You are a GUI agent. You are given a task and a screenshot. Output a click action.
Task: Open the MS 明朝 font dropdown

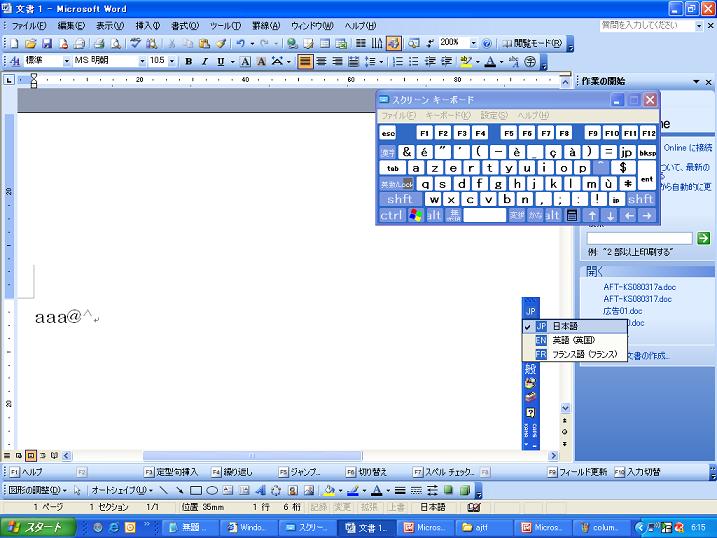coord(142,61)
